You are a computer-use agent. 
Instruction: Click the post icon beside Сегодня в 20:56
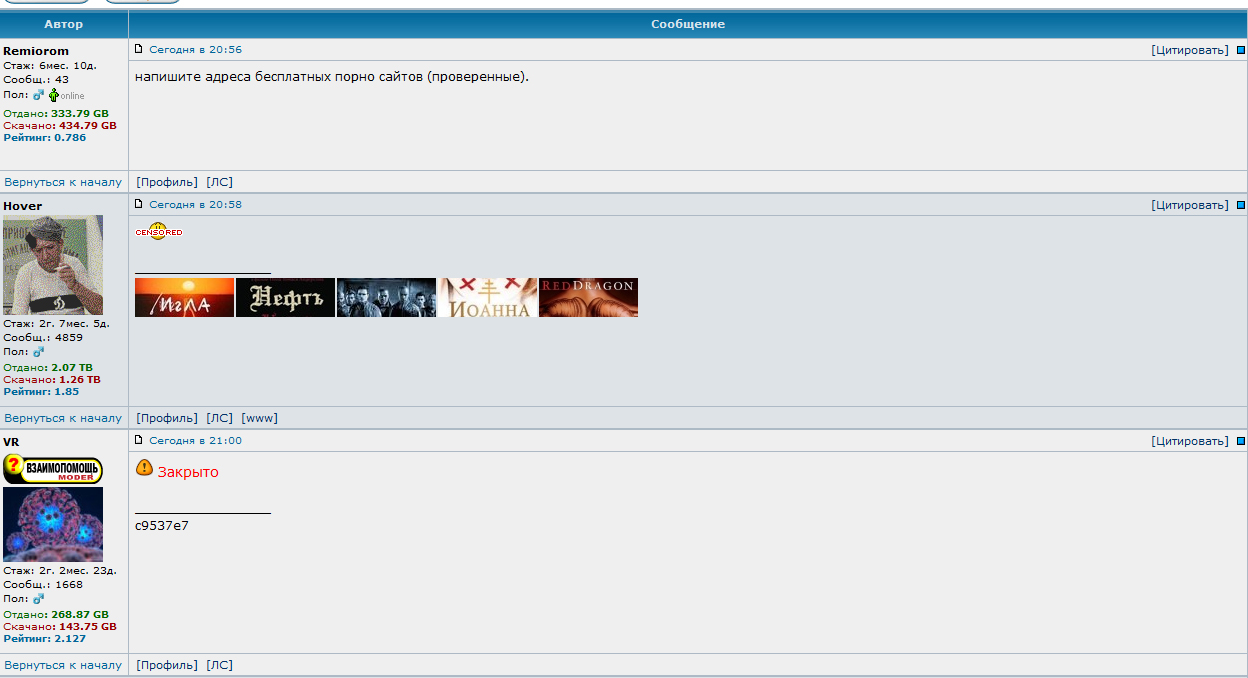(139, 49)
